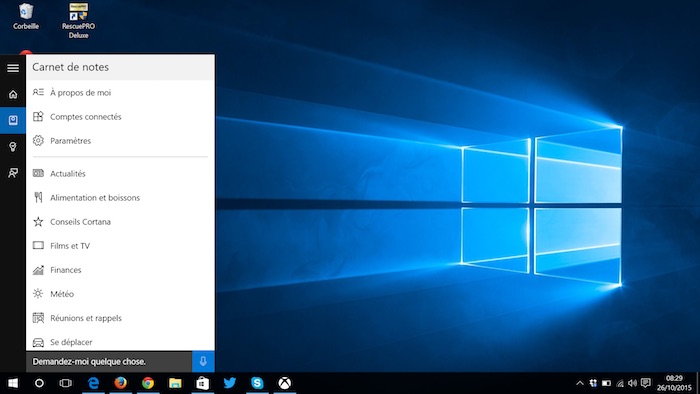This screenshot has width=700, height=394.
Task: Open À propos de moi
Action: pos(121,92)
